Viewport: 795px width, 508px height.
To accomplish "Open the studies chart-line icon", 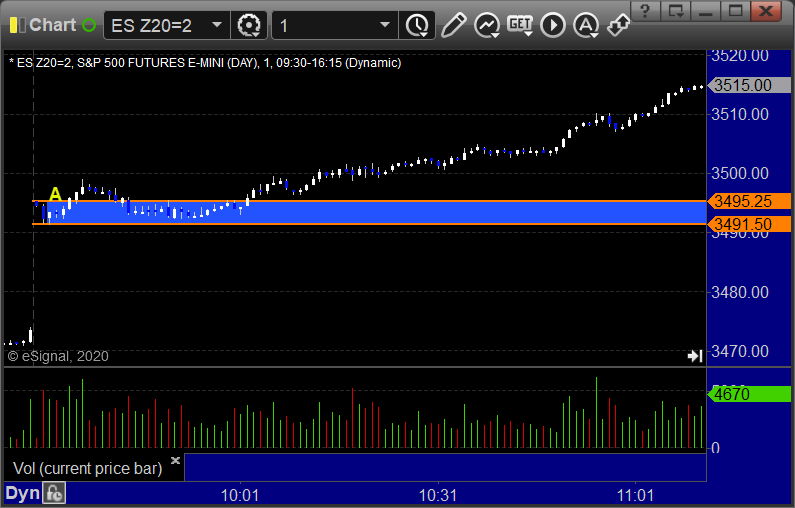I will click(487, 25).
